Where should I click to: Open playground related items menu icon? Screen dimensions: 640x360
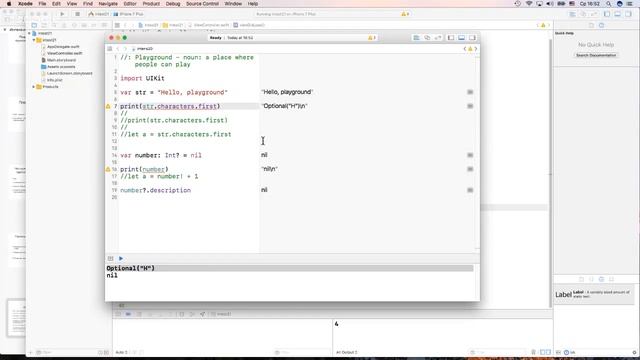(110, 49)
